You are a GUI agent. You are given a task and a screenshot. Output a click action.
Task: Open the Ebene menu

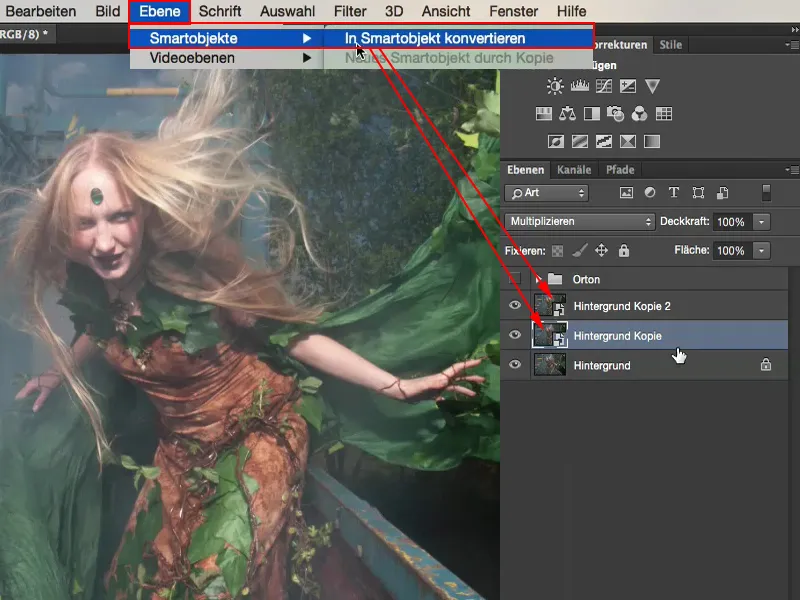tap(160, 11)
